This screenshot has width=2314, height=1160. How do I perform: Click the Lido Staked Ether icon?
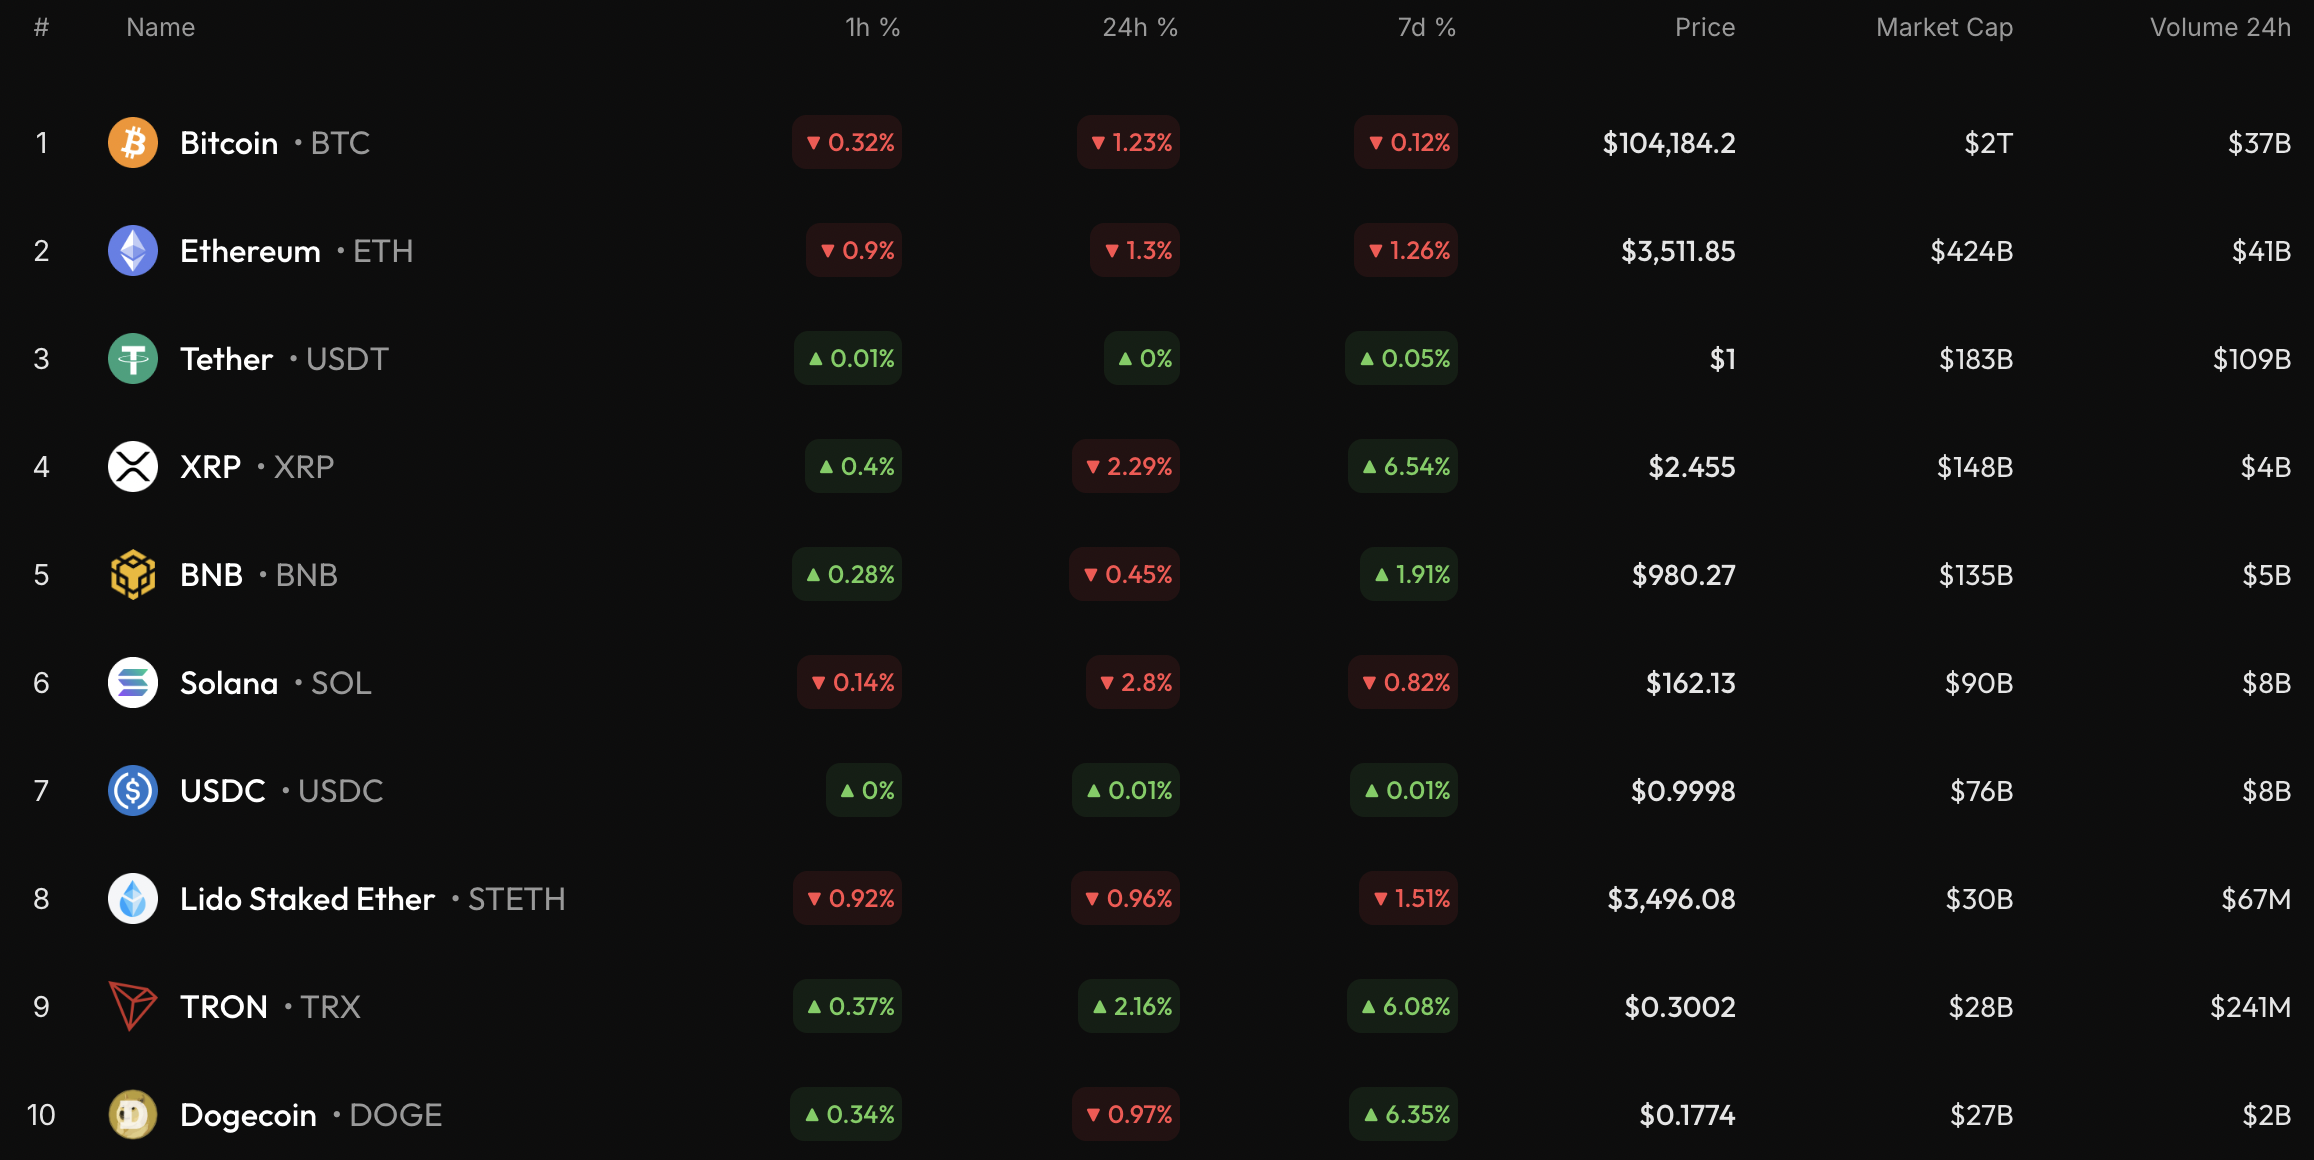coord(133,899)
